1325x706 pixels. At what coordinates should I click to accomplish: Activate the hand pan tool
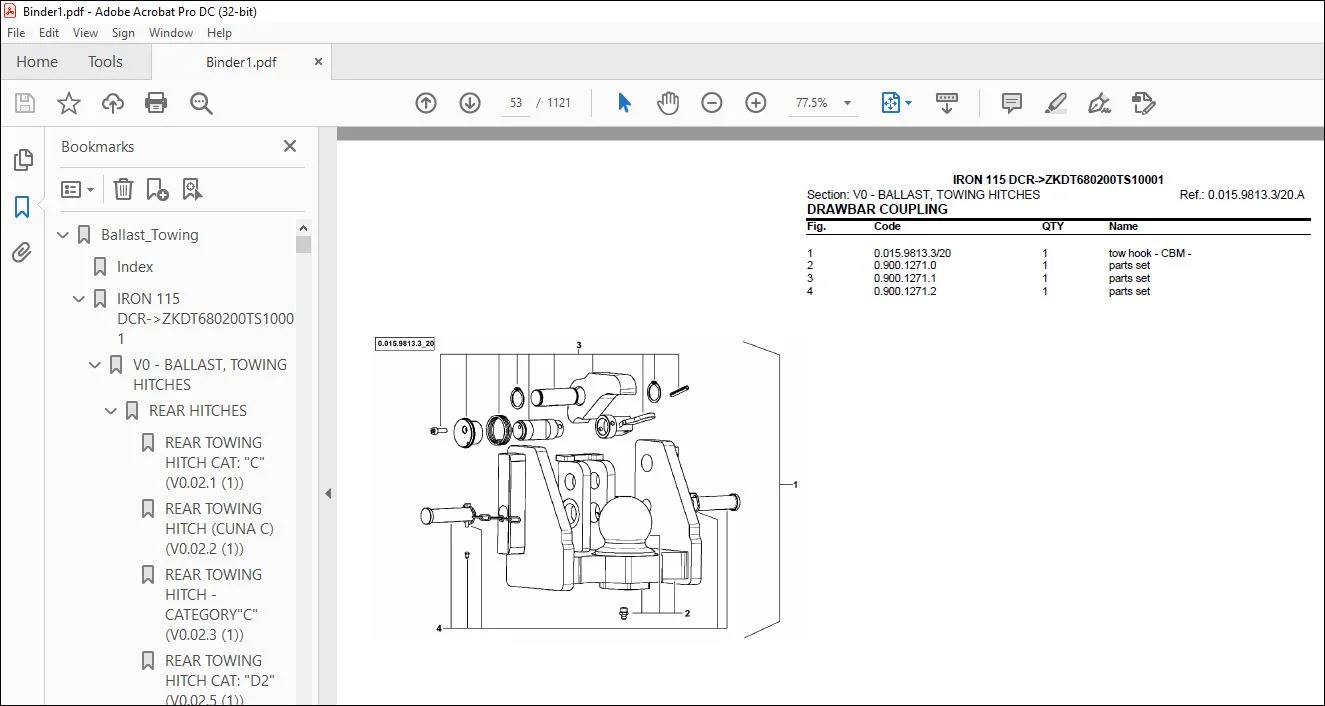click(668, 103)
